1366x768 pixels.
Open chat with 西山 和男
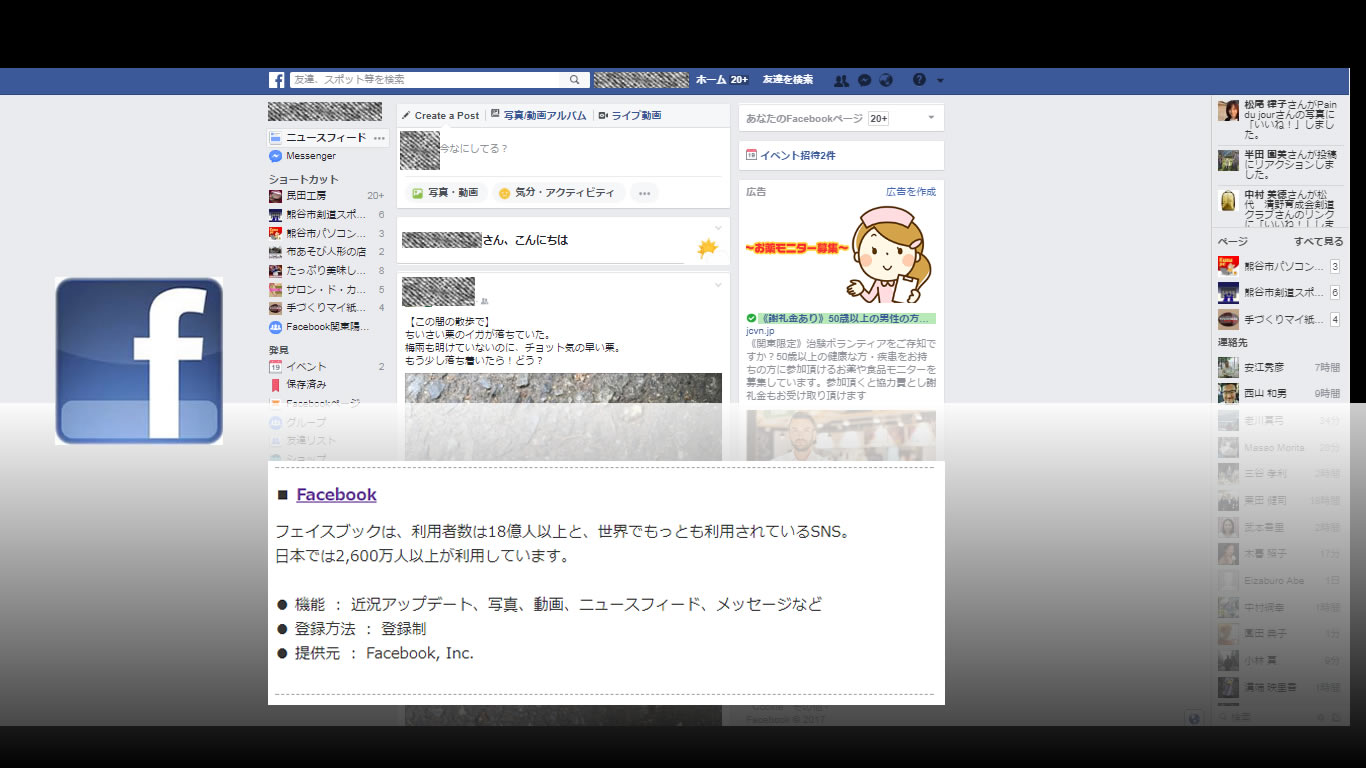[x=1279, y=394]
